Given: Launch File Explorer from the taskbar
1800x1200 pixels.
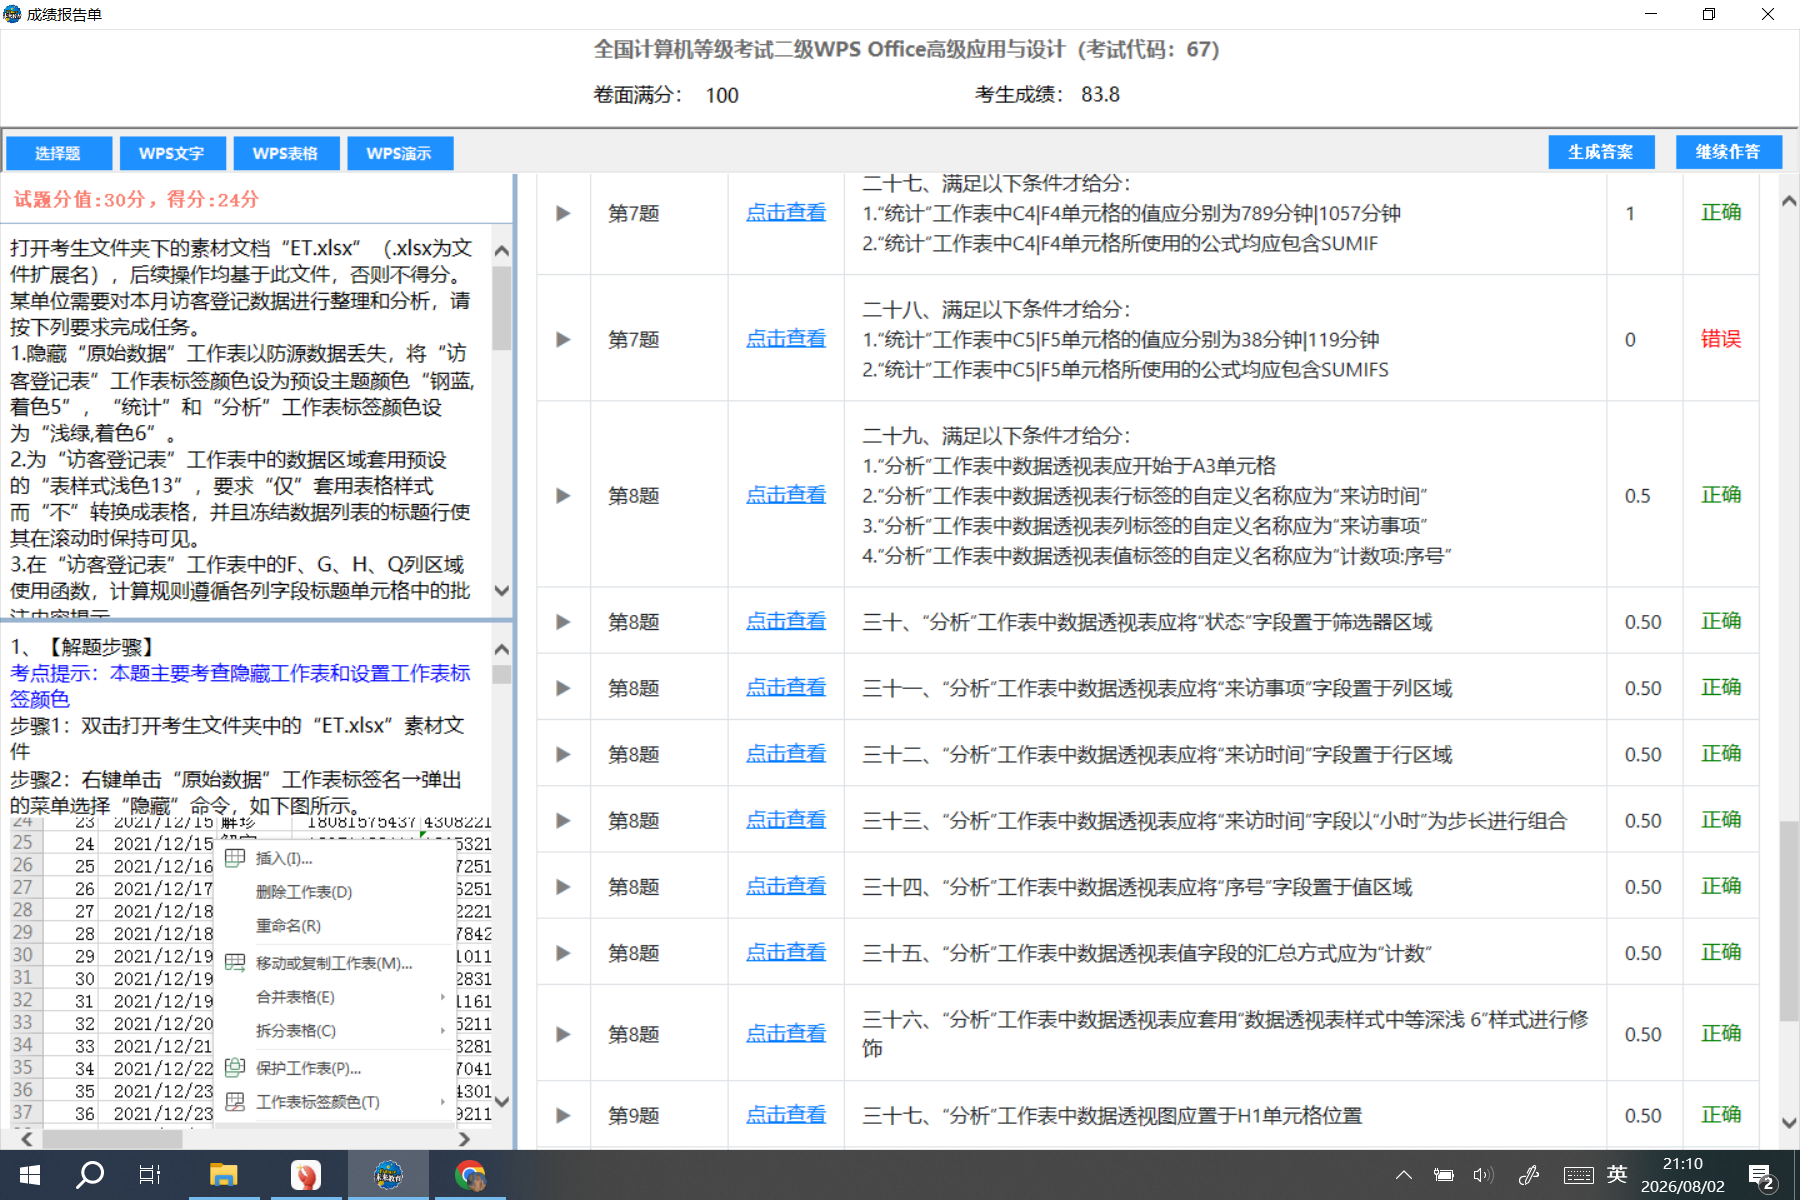Looking at the screenshot, I should (x=223, y=1175).
